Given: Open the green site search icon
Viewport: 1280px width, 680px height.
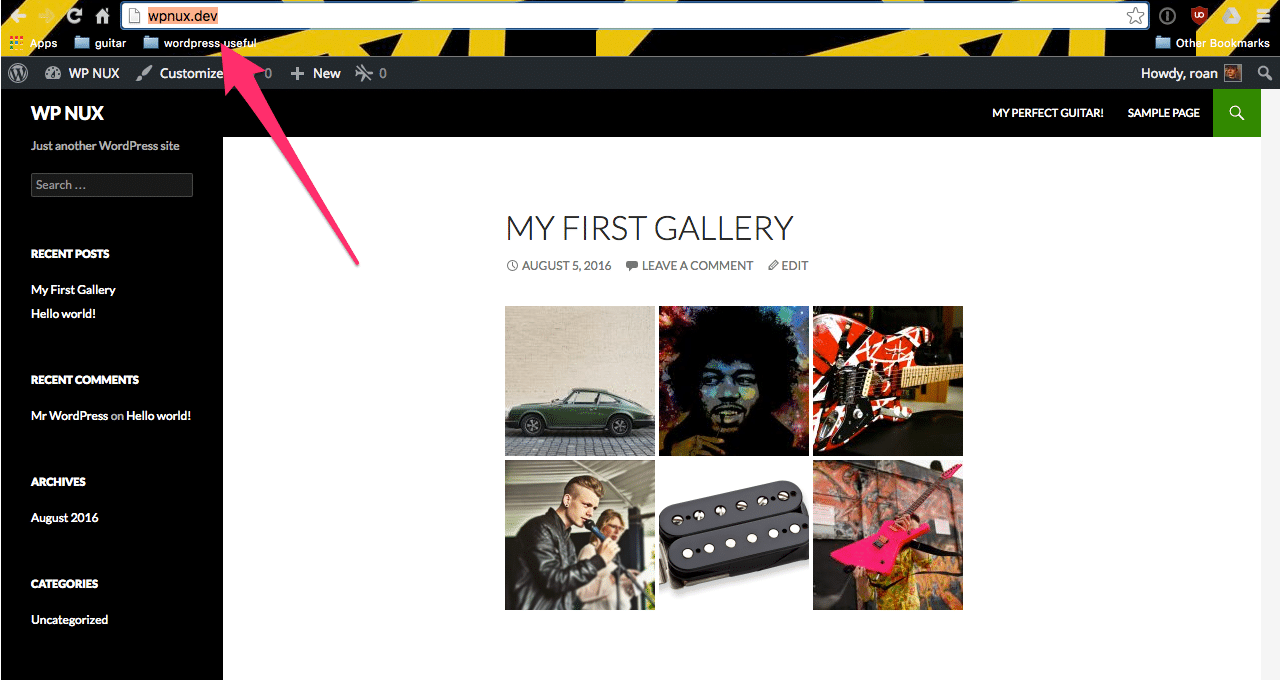Looking at the screenshot, I should 1237,113.
